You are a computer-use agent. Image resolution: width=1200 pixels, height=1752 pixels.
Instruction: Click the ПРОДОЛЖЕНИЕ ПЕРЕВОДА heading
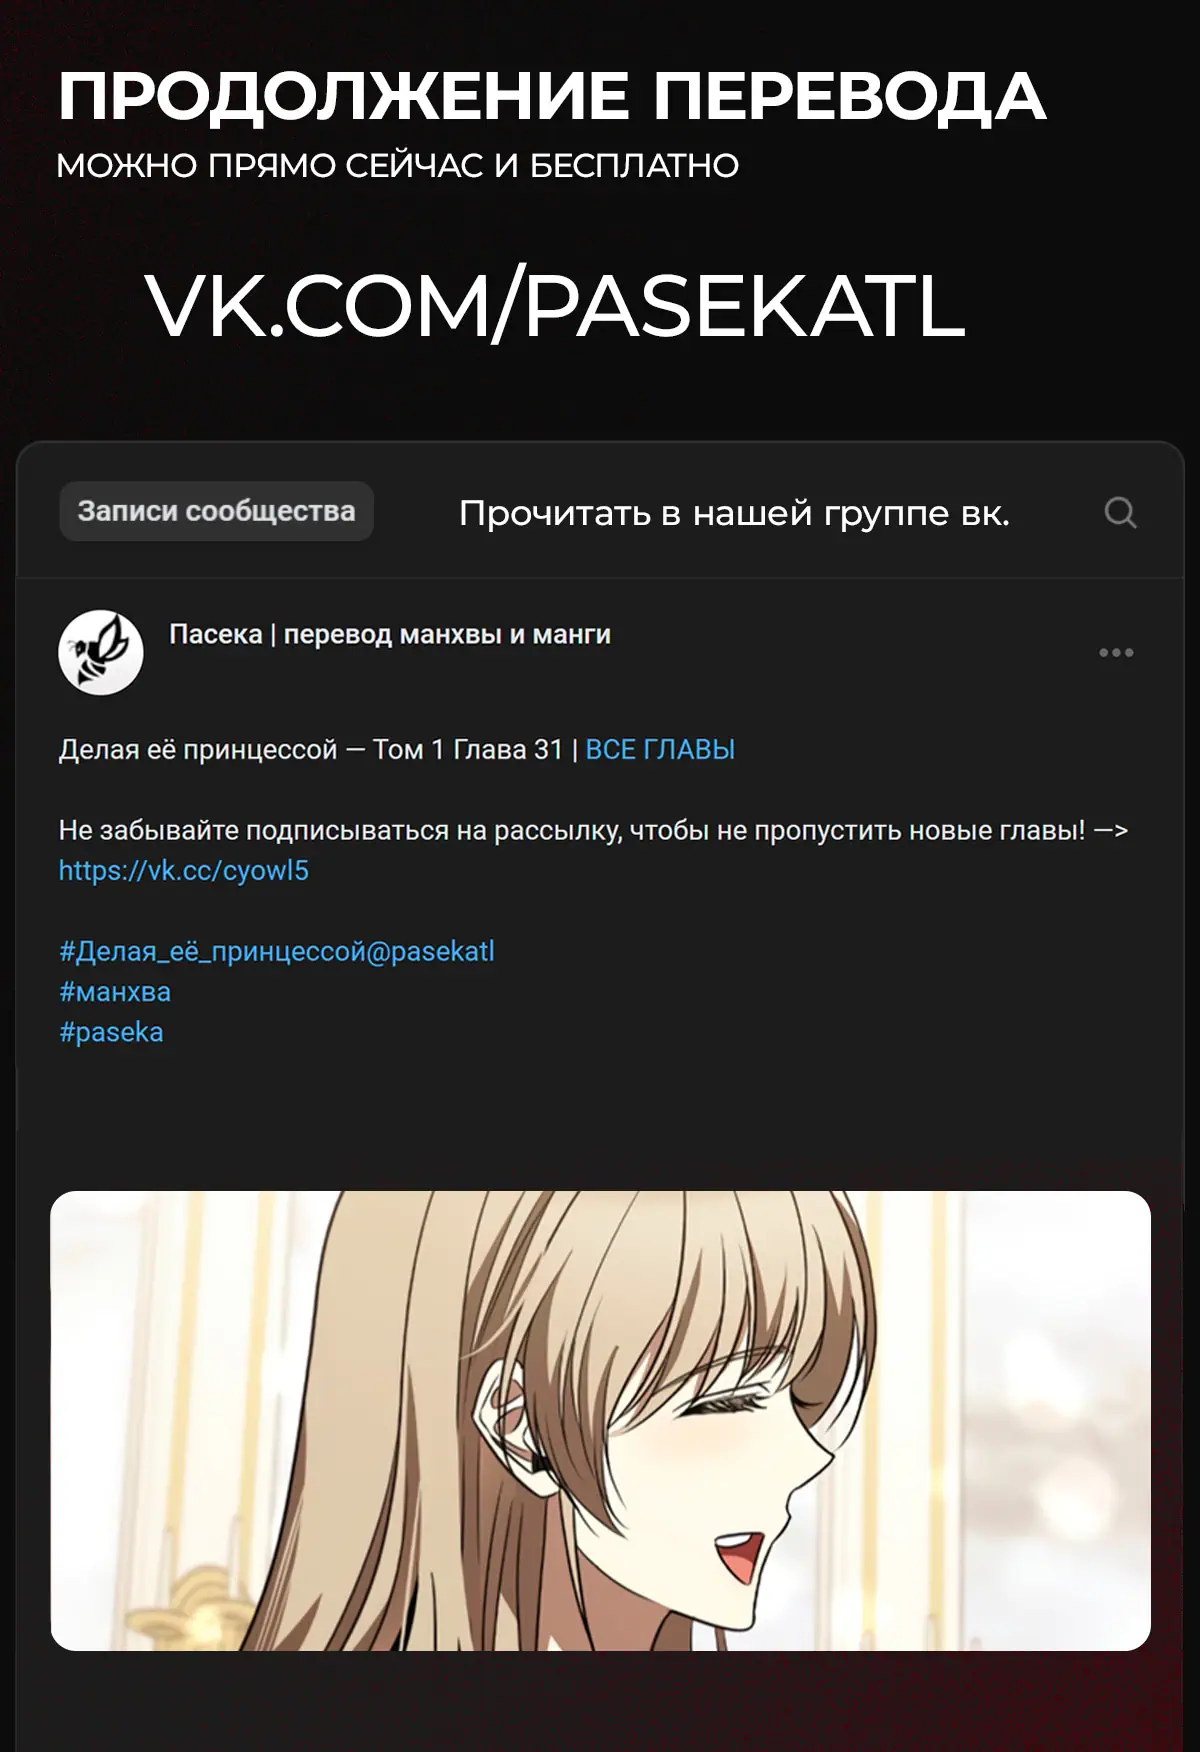[x=552, y=97]
